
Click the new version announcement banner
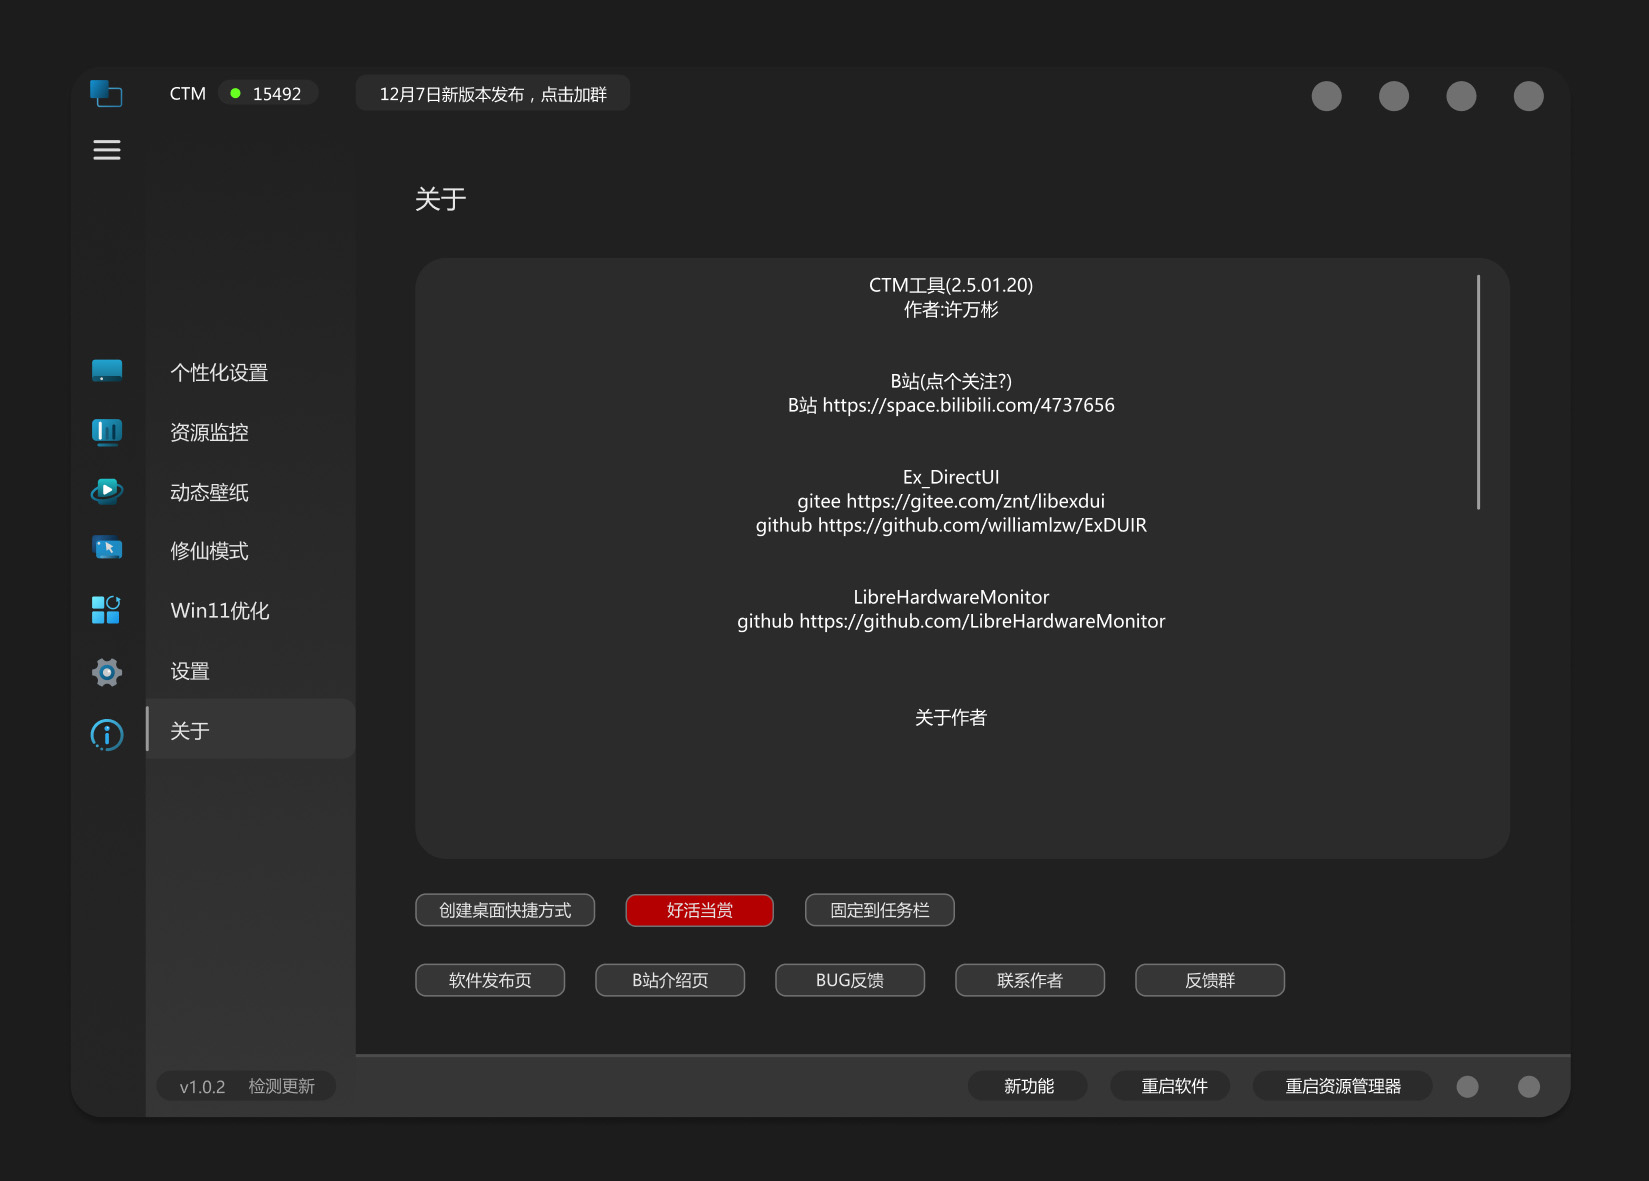click(492, 94)
